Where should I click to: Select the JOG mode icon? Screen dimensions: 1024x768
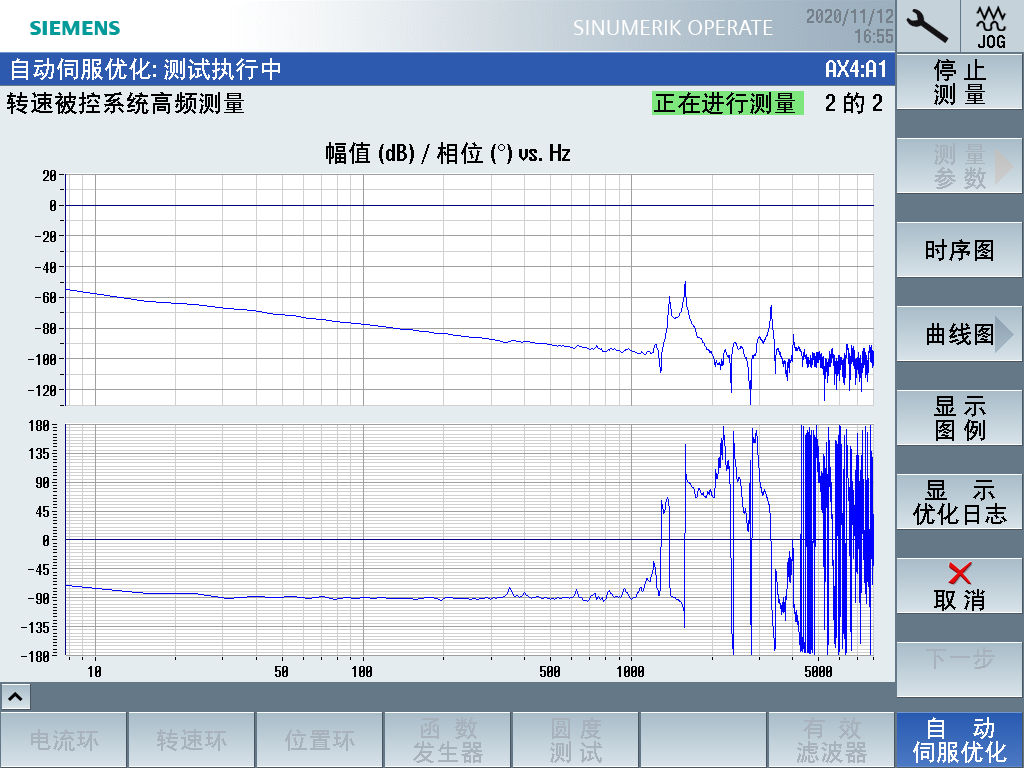point(992,25)
